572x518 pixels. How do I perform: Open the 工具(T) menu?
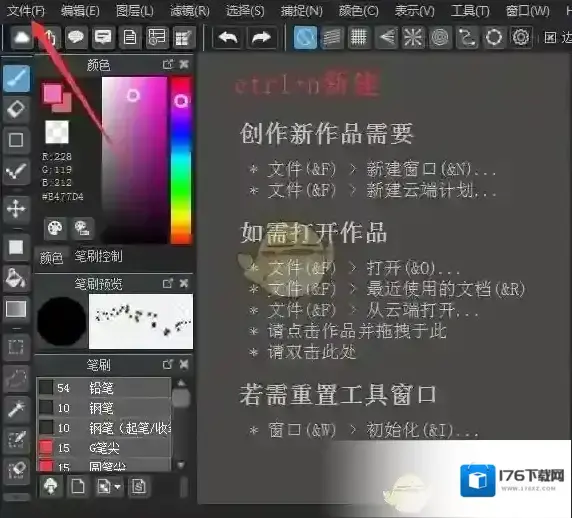470,11
